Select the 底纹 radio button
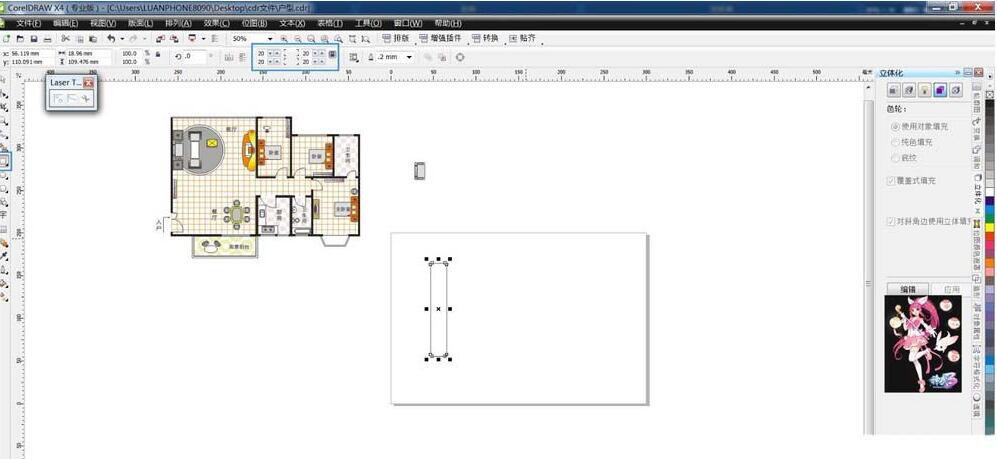 coord(895,158)
